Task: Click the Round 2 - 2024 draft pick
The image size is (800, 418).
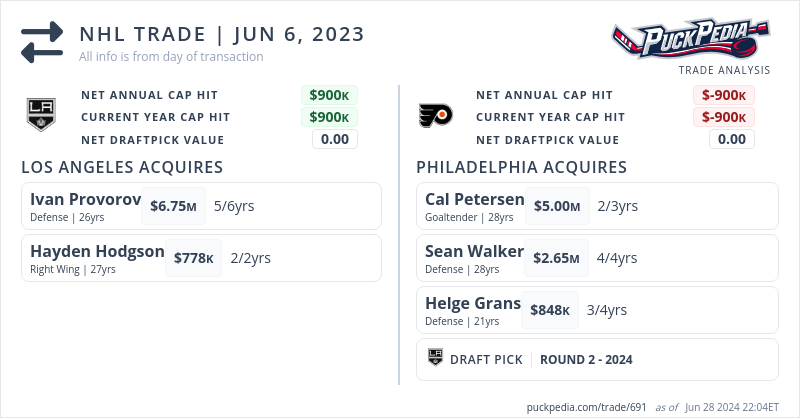Action: point(586,359)
